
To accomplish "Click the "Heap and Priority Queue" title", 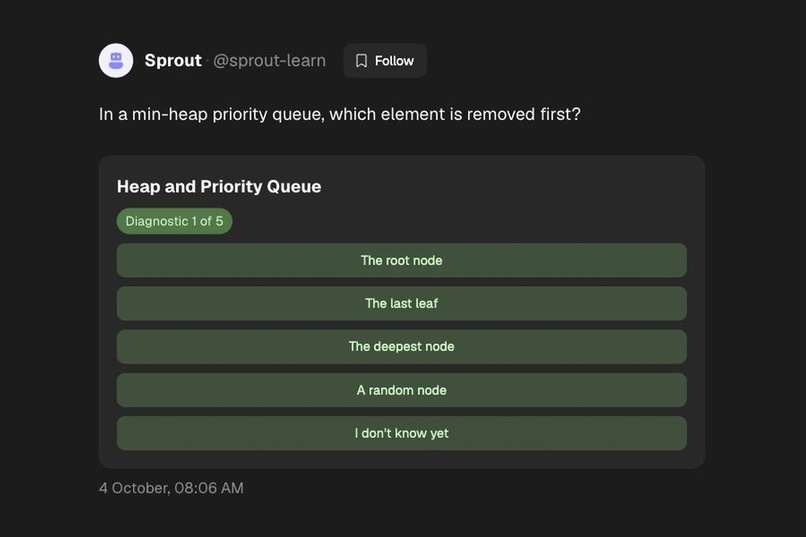I will pyautogui.click(x=219, y=187).
